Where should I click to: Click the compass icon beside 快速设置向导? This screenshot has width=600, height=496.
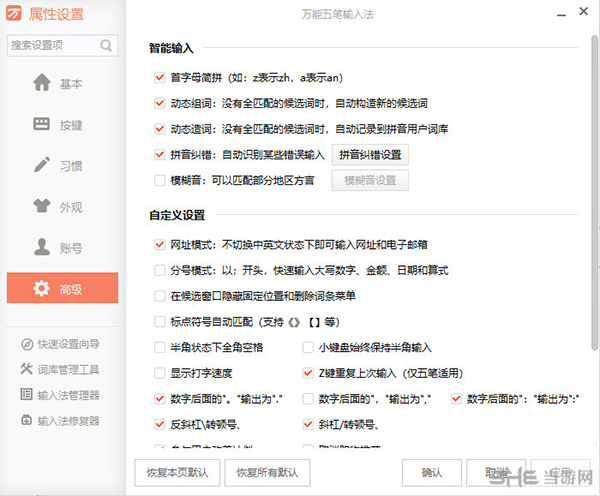27,344
